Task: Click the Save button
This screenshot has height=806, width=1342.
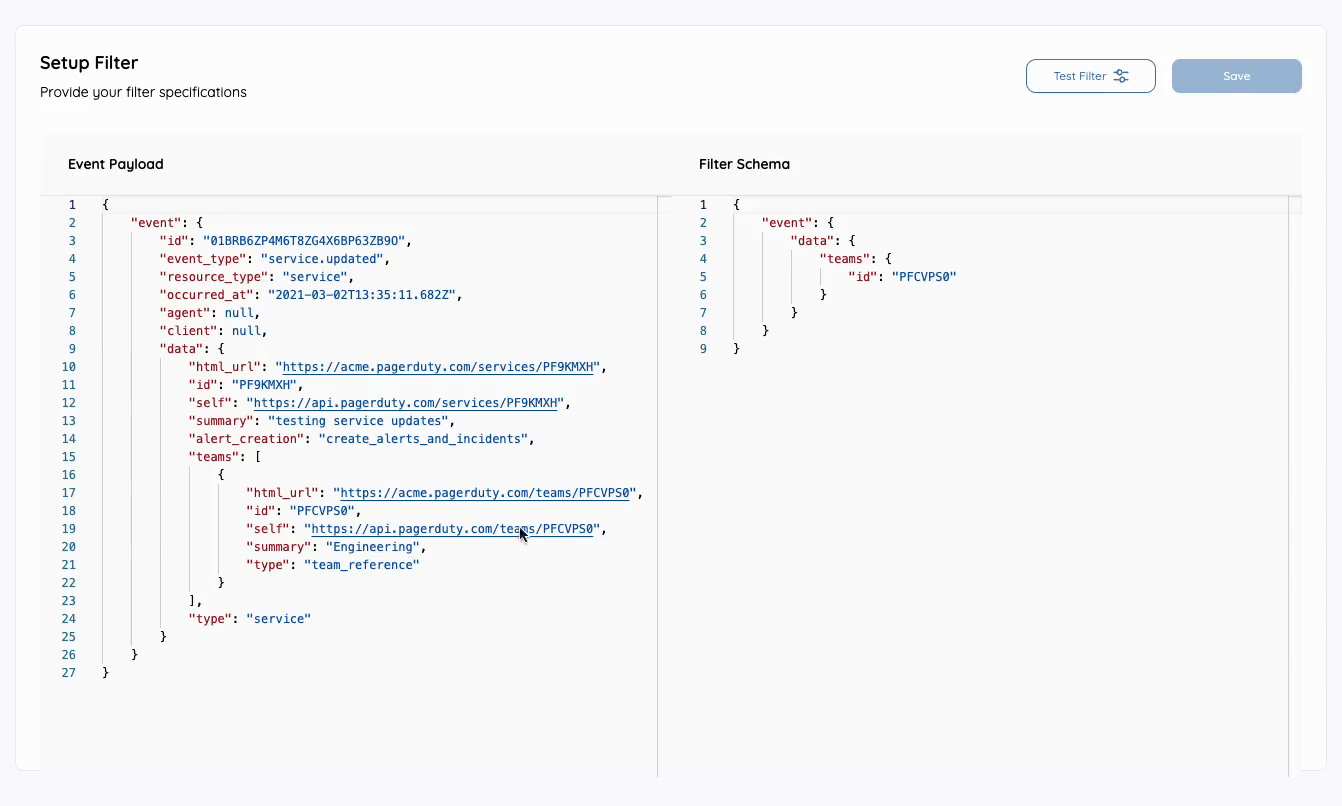Action: [1236, 75]
